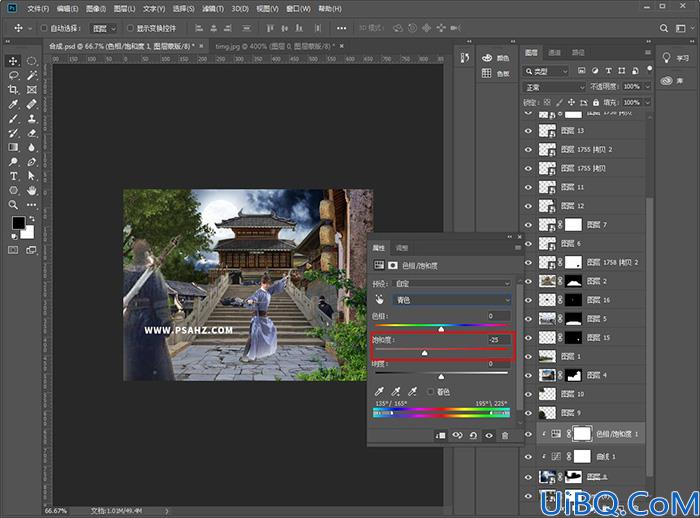Screen dimensions: 700x518
Task: Enable the 自动选择 checkbox
Action: (x=44, y=28)
